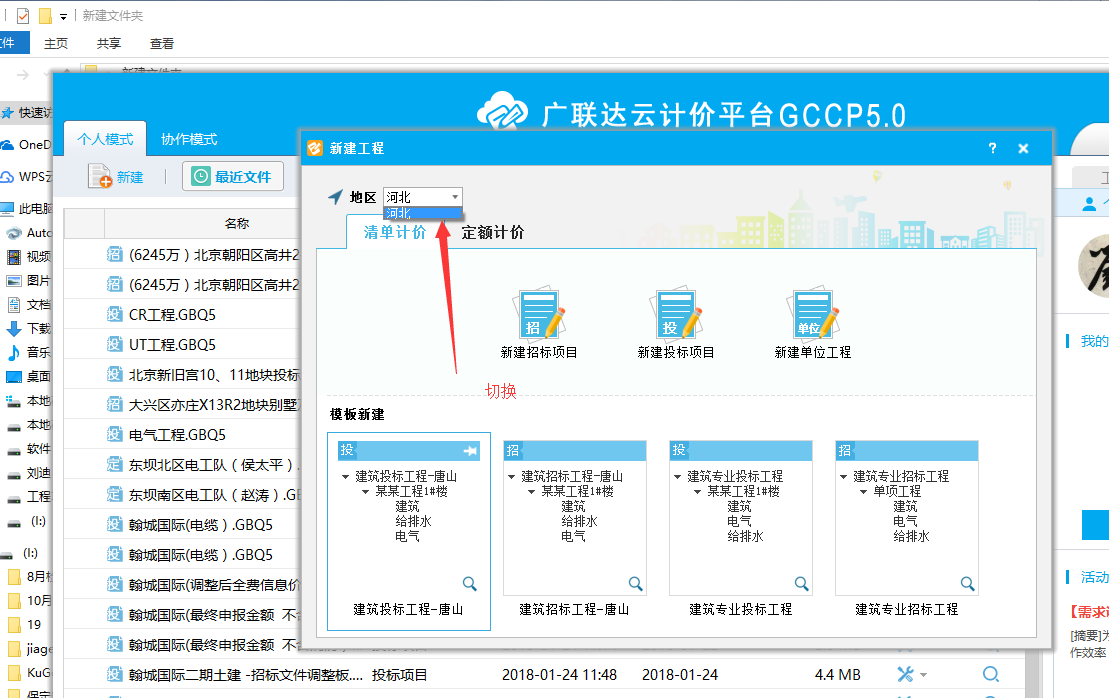Click 音乐 in Explorer sidebar
Viewport: 1109px width, 698px height.
(x=28, y=352)
